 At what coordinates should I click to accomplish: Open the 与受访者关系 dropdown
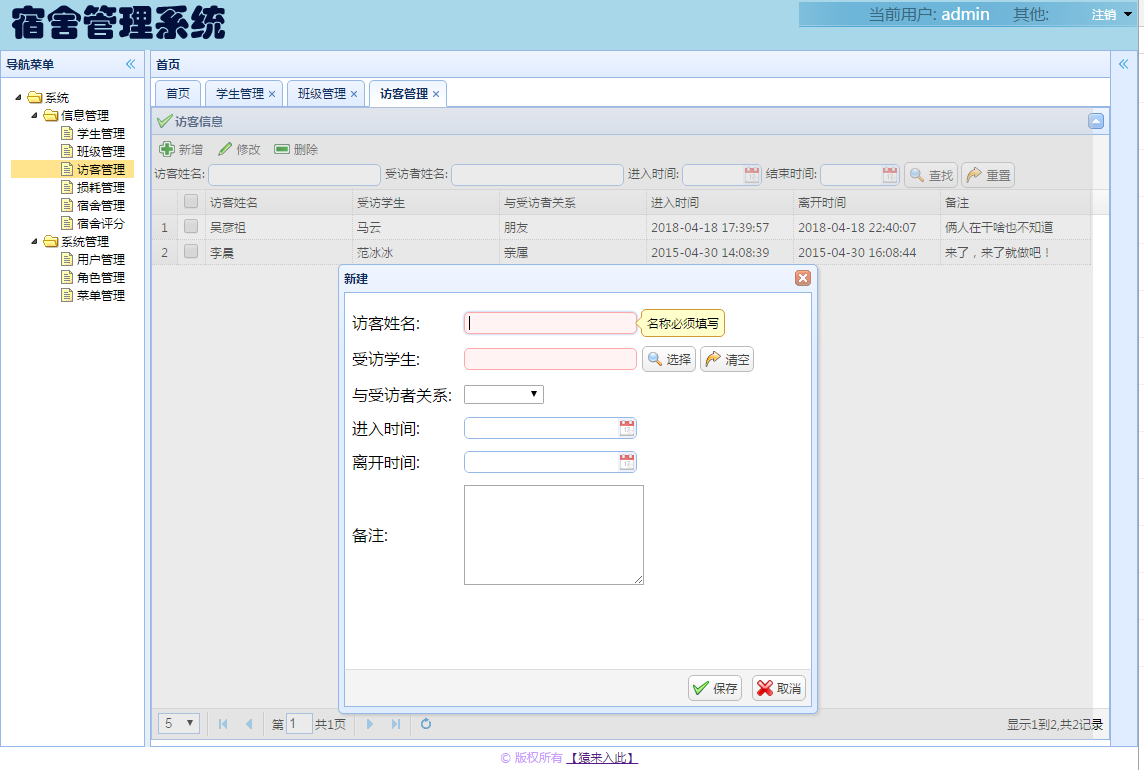tap(503, 395)
